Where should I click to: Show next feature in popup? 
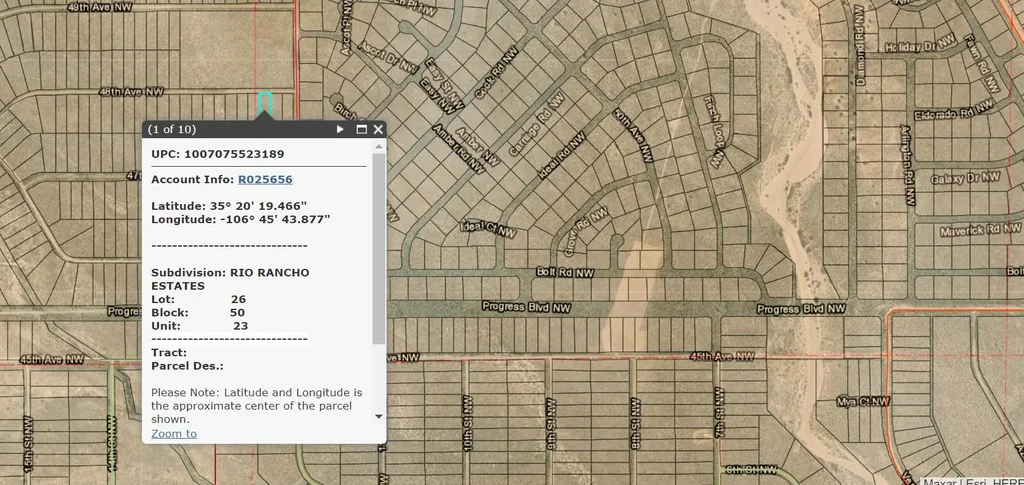coord(340,129)
